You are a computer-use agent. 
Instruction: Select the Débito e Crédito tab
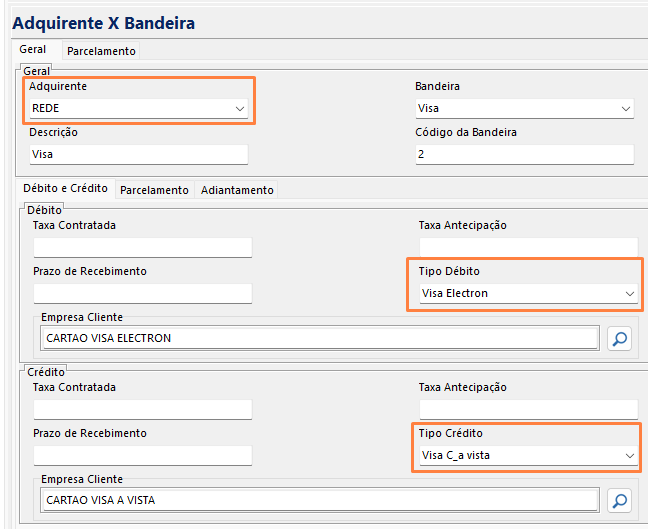[65, 189]
